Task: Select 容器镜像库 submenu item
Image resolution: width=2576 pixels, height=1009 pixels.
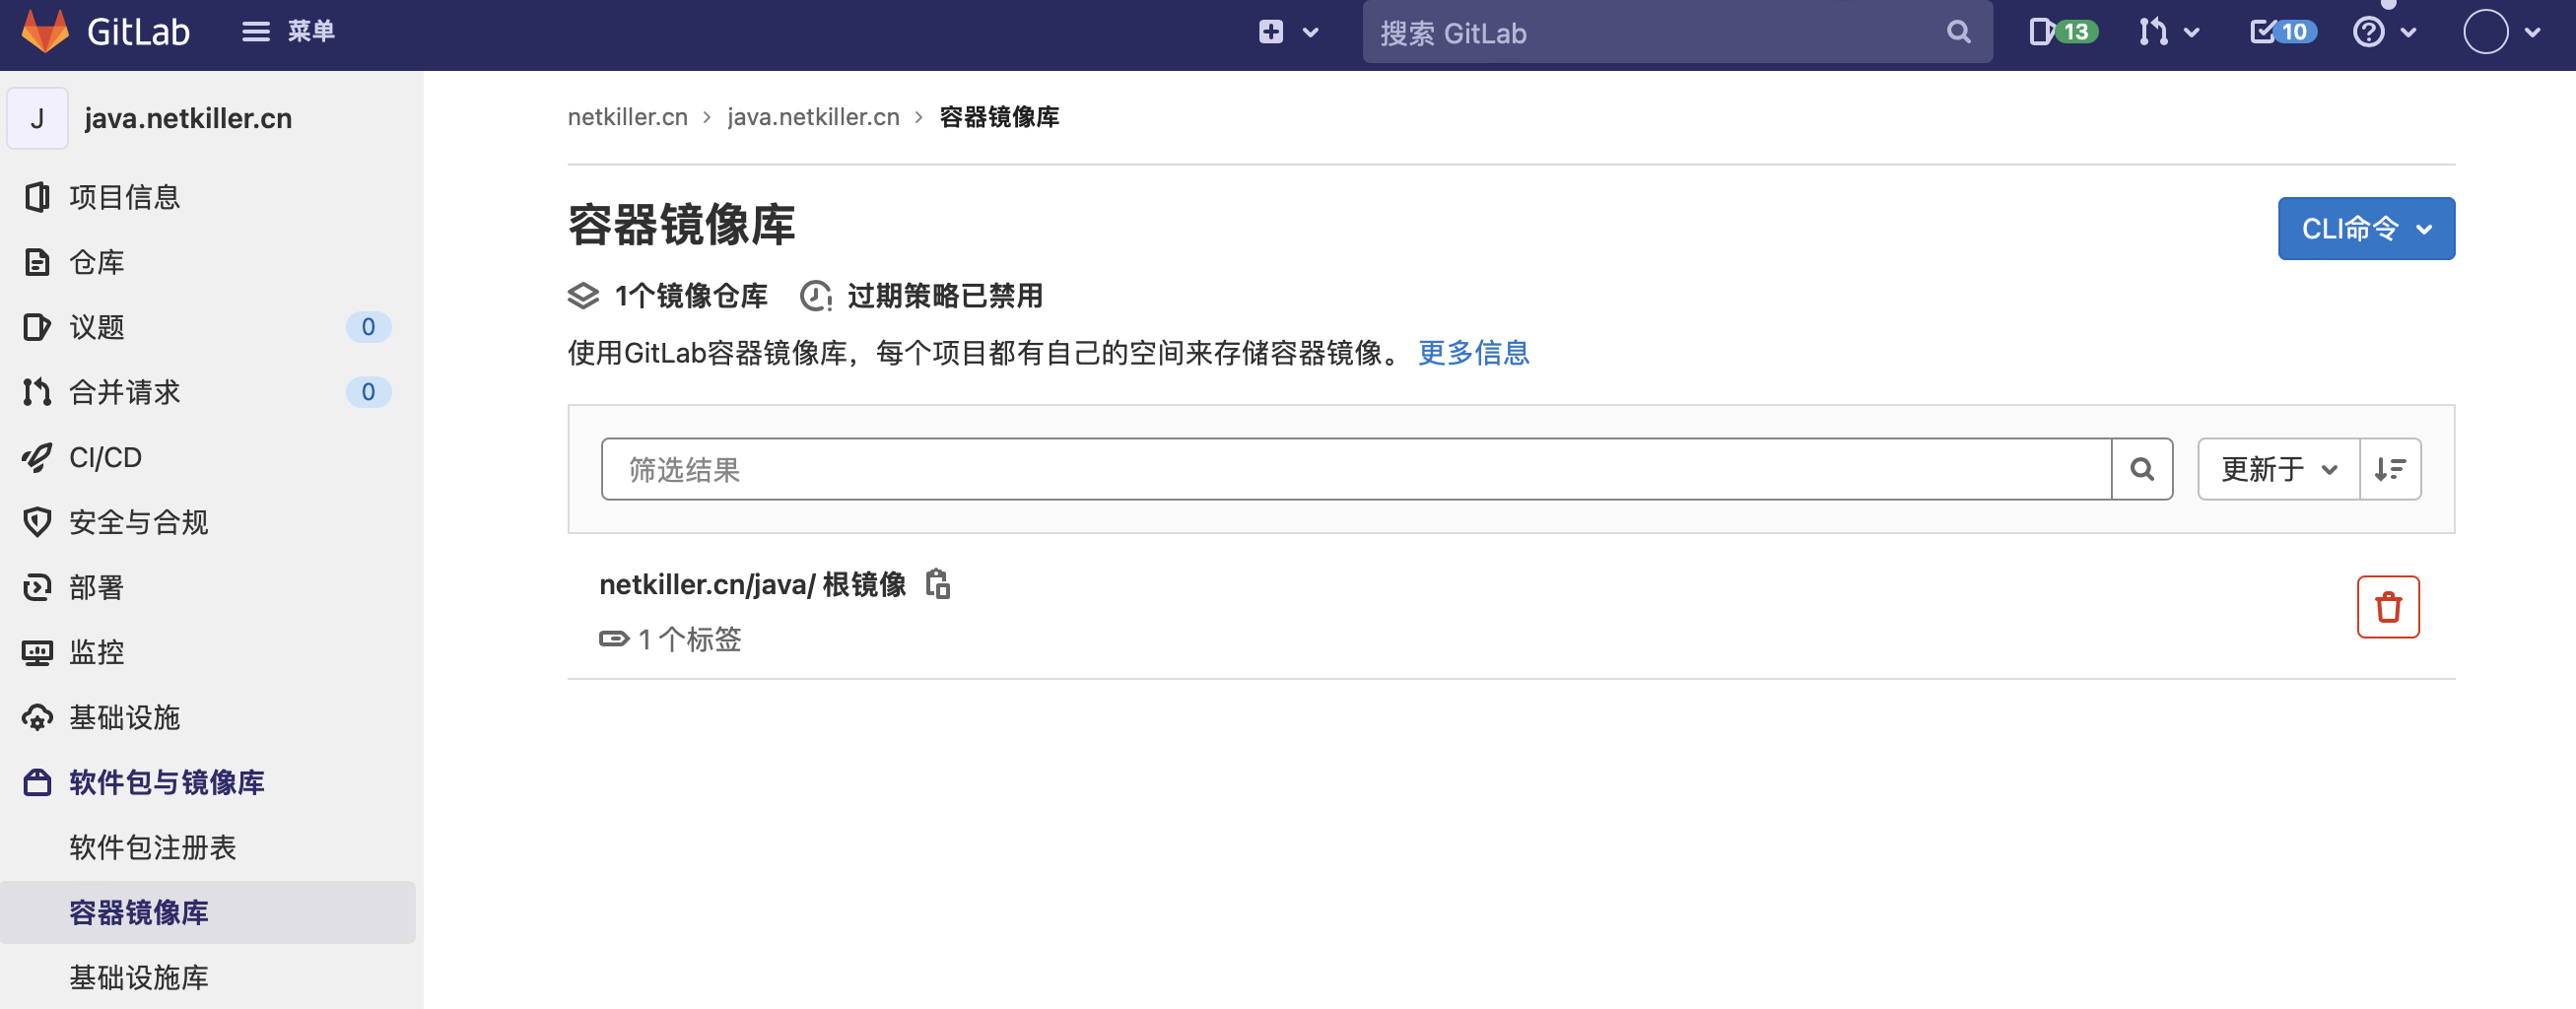Action: click(x=207, y=912)
